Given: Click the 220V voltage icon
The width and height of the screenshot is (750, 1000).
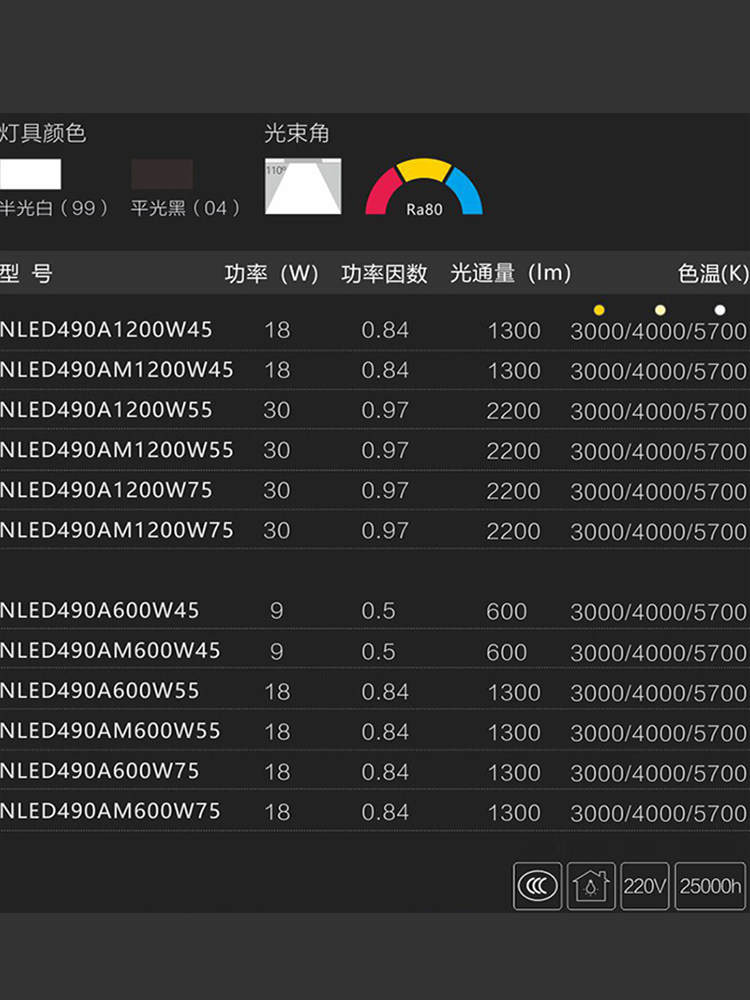Looking at the screenshot, I should (645, 886).
